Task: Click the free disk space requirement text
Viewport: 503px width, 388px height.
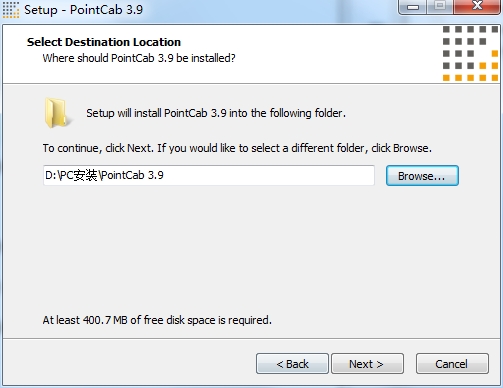Action: [157, 320]
